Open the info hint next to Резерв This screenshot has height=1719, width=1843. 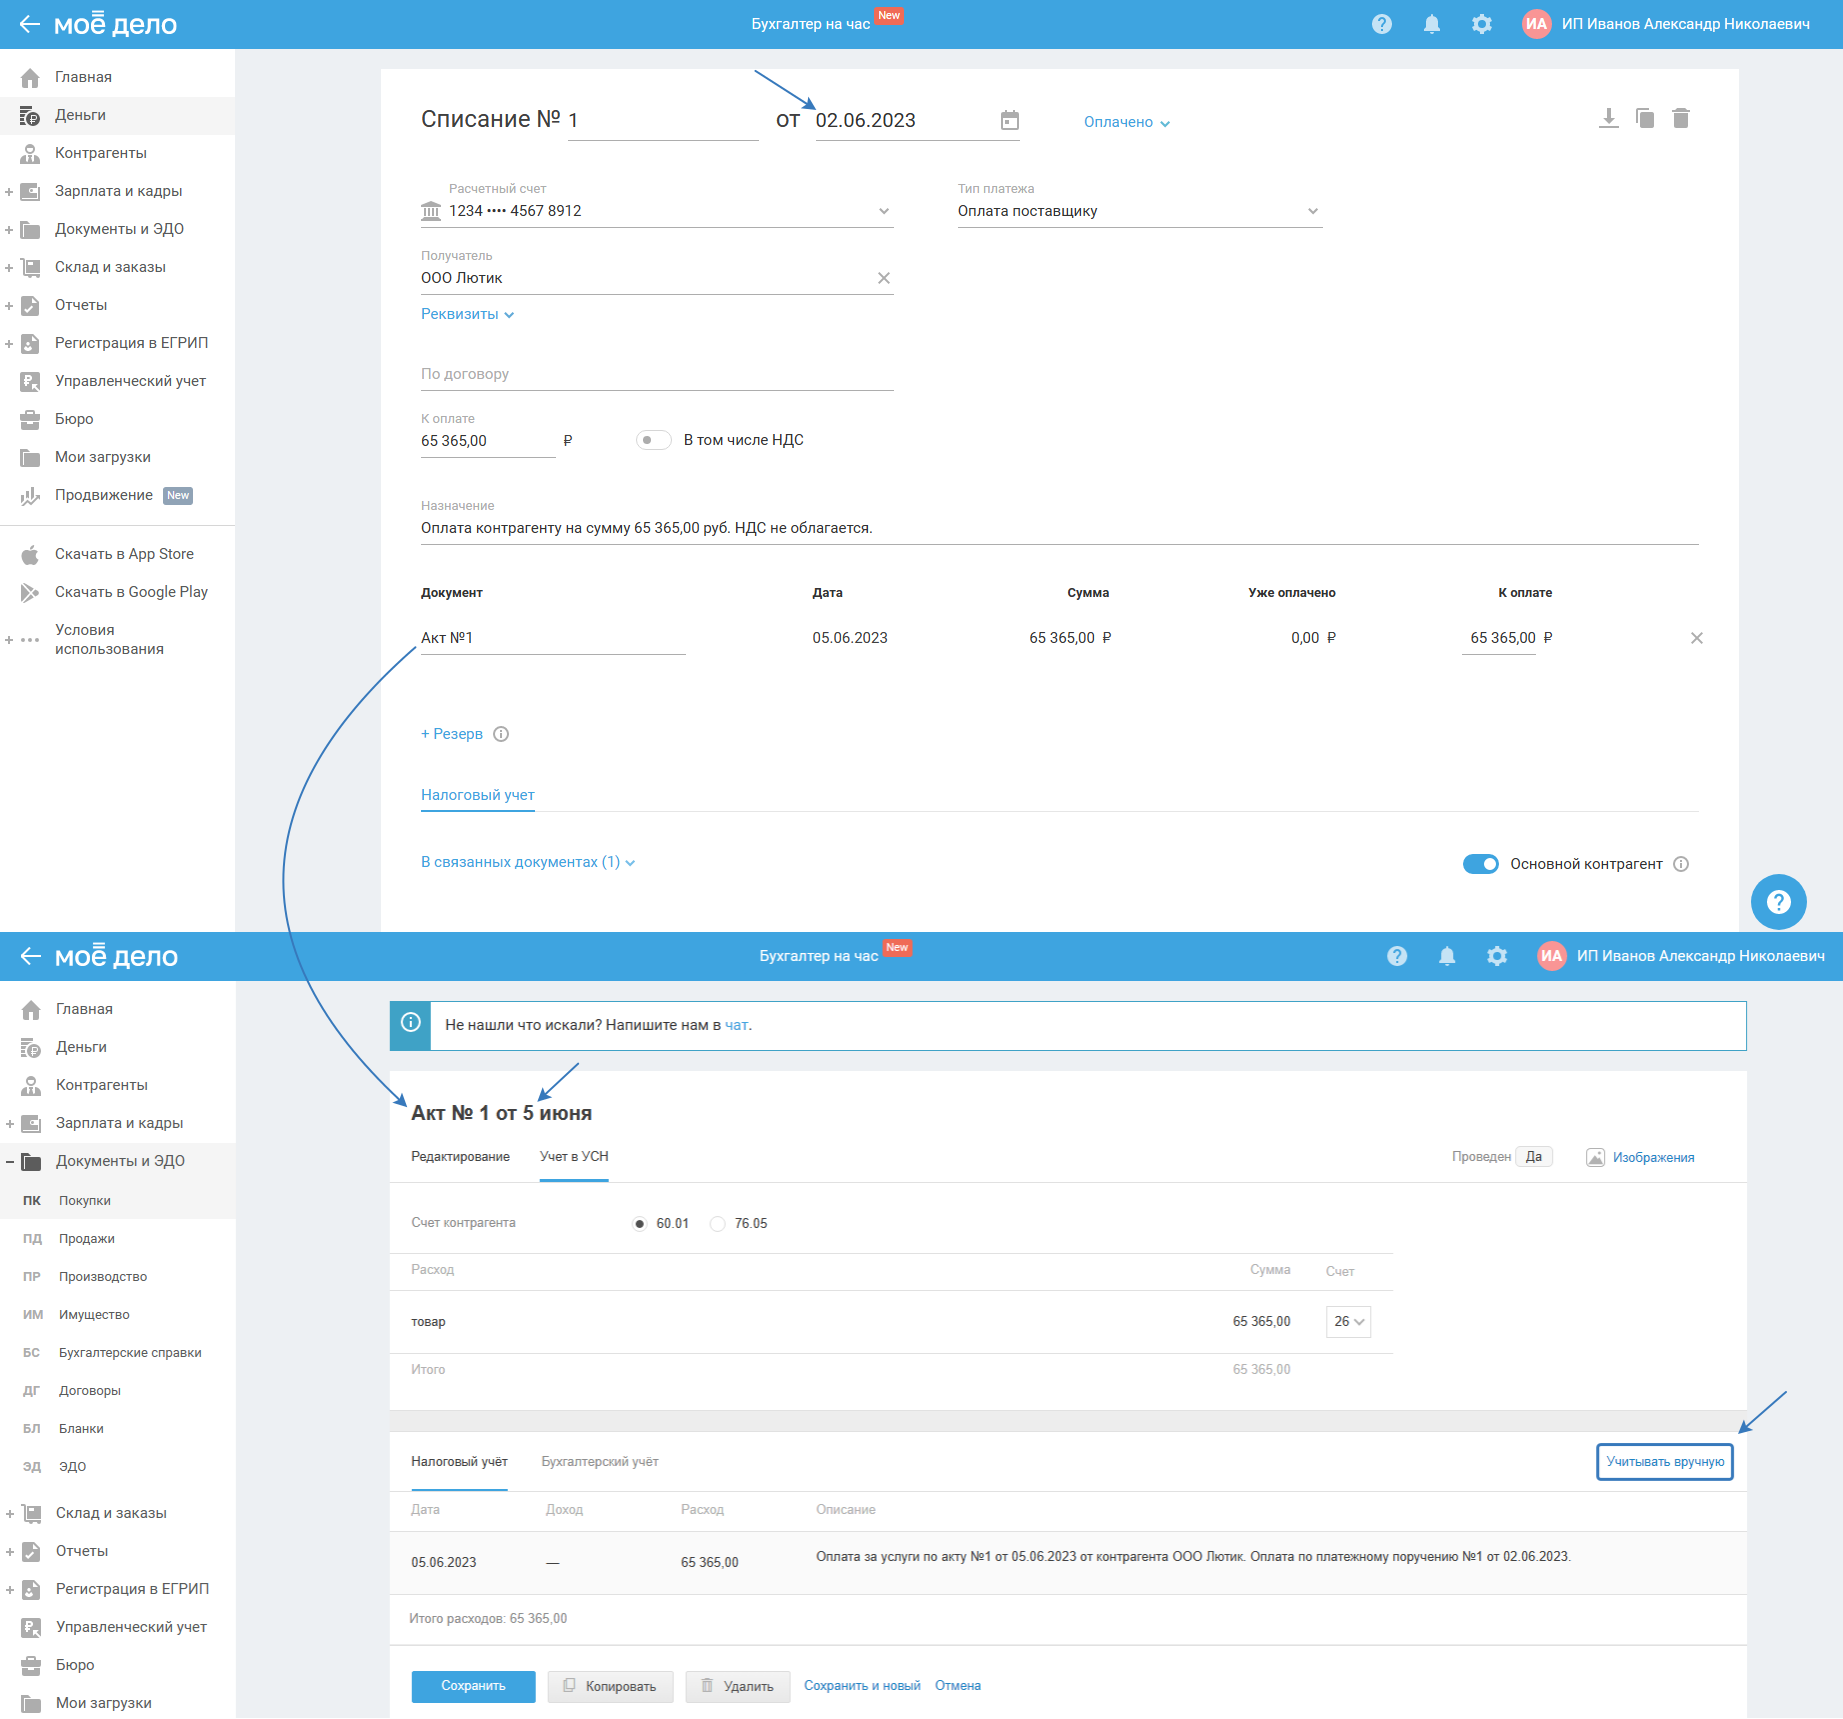[502, 734]
